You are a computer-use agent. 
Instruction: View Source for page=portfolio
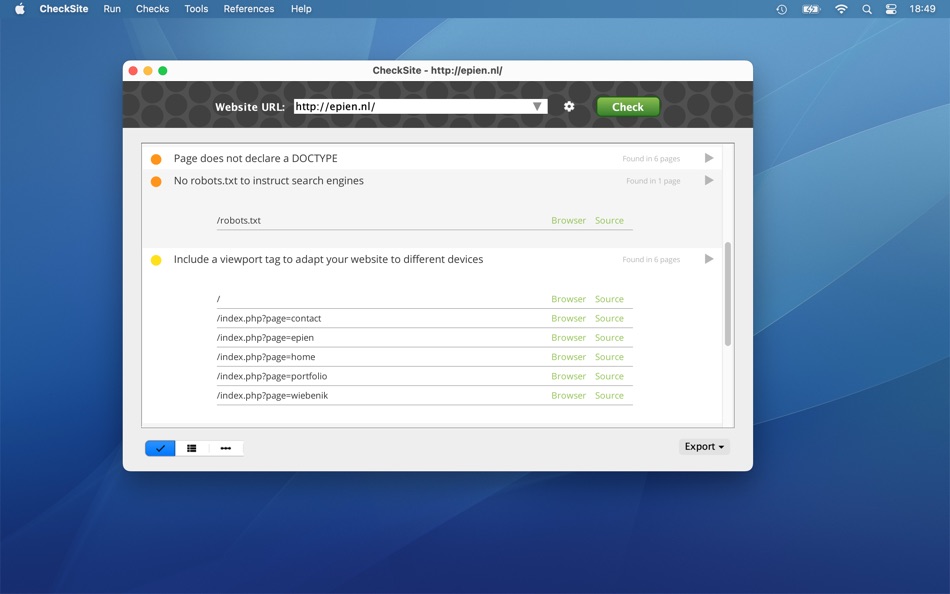click(609, 376)
